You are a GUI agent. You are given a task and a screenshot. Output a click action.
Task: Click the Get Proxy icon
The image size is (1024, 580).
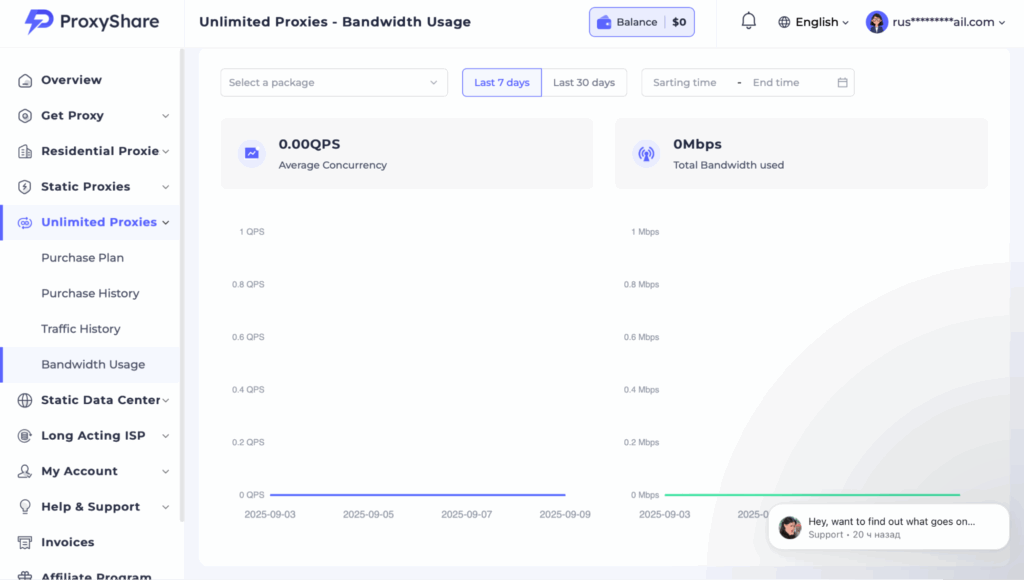pyautogui.click(x=25, y=116)
